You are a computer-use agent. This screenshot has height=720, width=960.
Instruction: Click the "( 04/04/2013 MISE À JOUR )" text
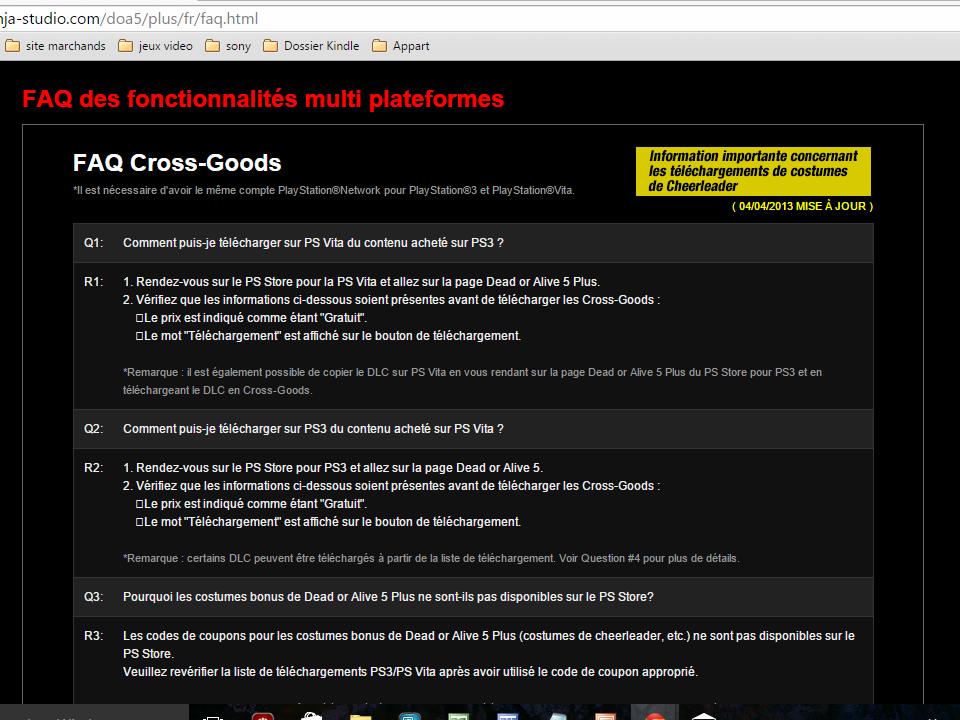tap(802, 206)
